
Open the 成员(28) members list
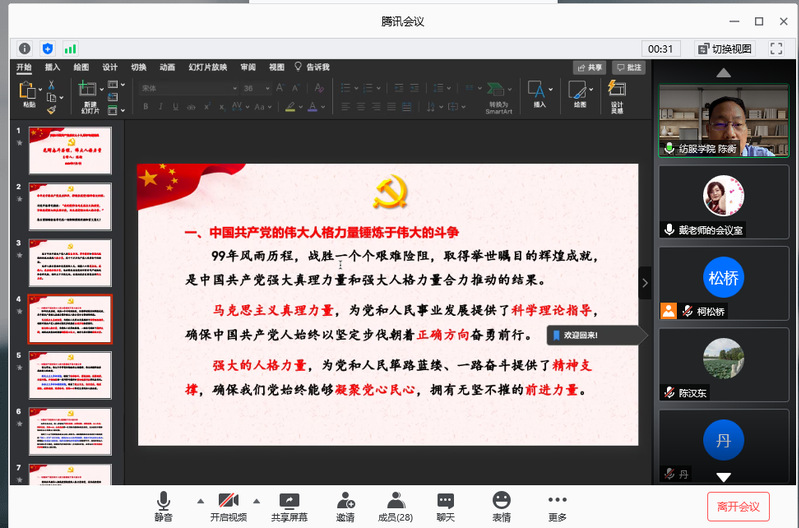[x=395, y=505]
